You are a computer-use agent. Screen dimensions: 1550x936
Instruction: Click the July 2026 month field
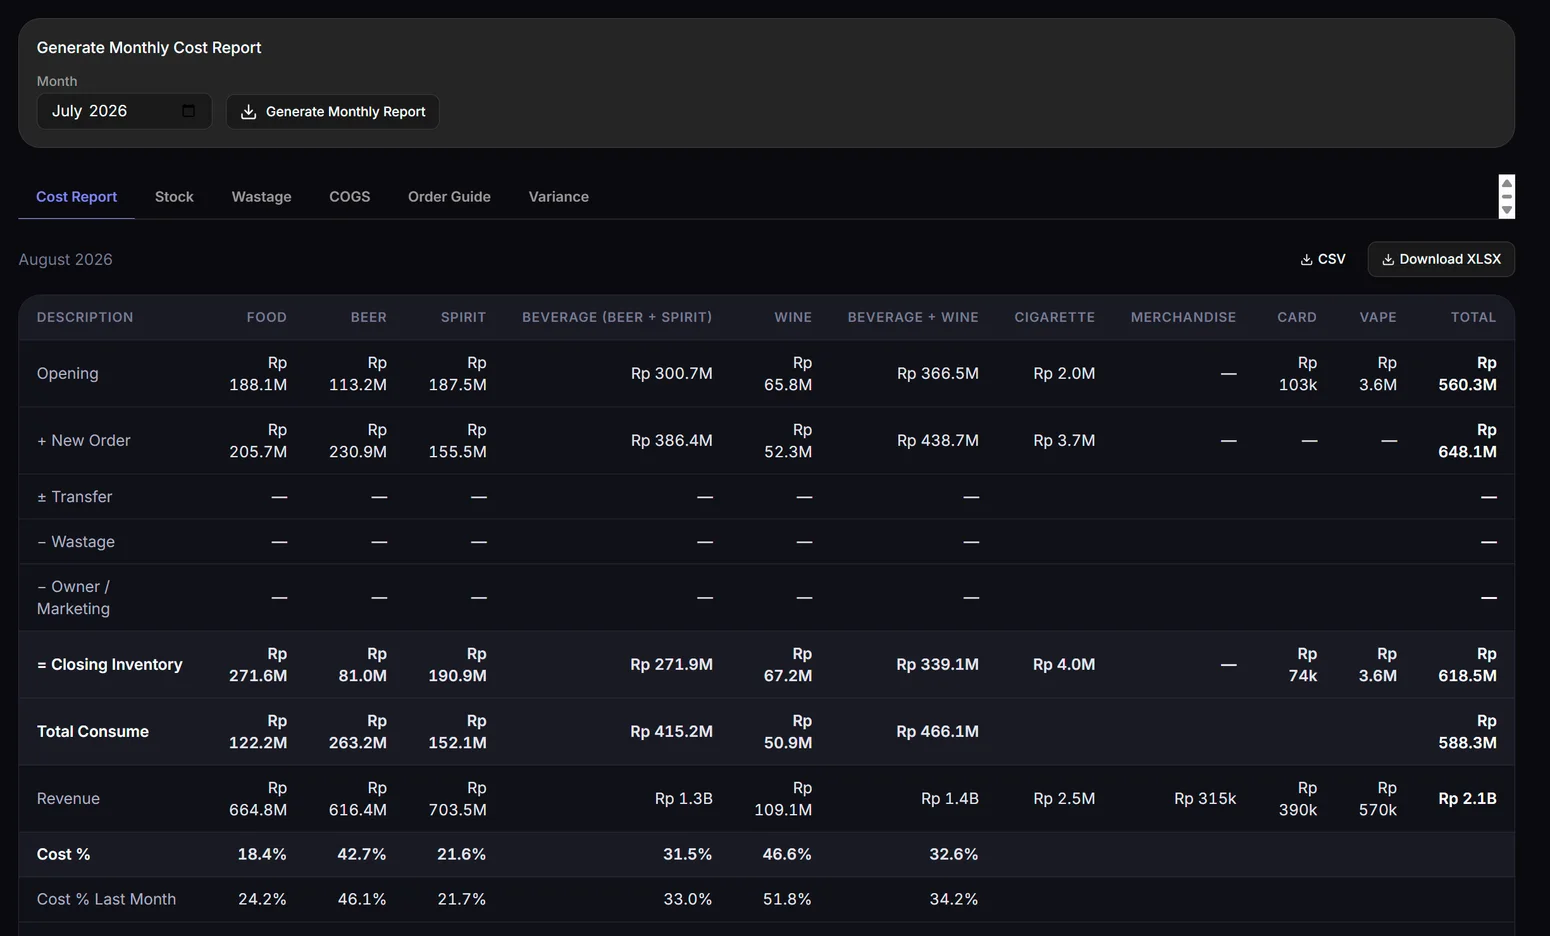124,111
